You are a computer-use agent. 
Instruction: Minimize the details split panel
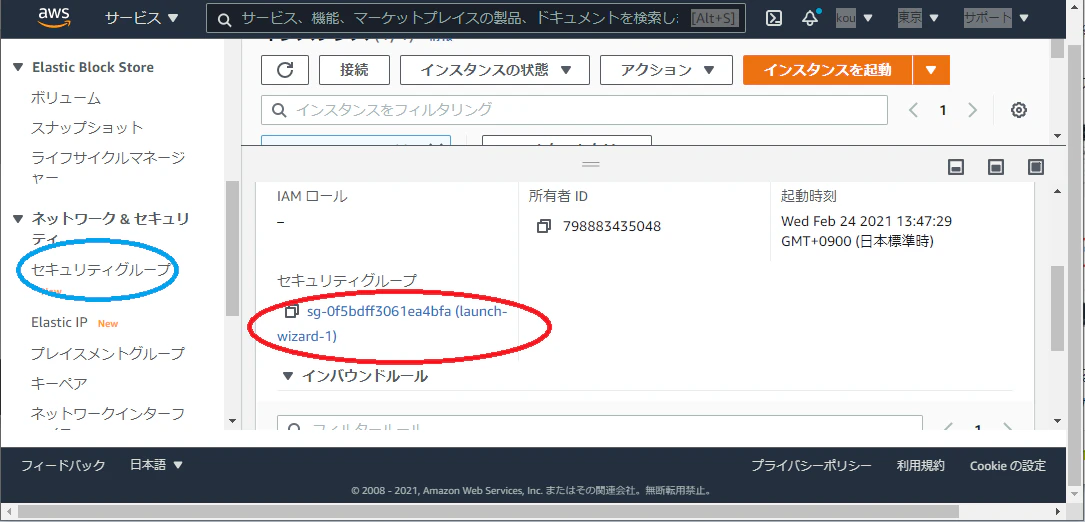[x=956, y=167]
